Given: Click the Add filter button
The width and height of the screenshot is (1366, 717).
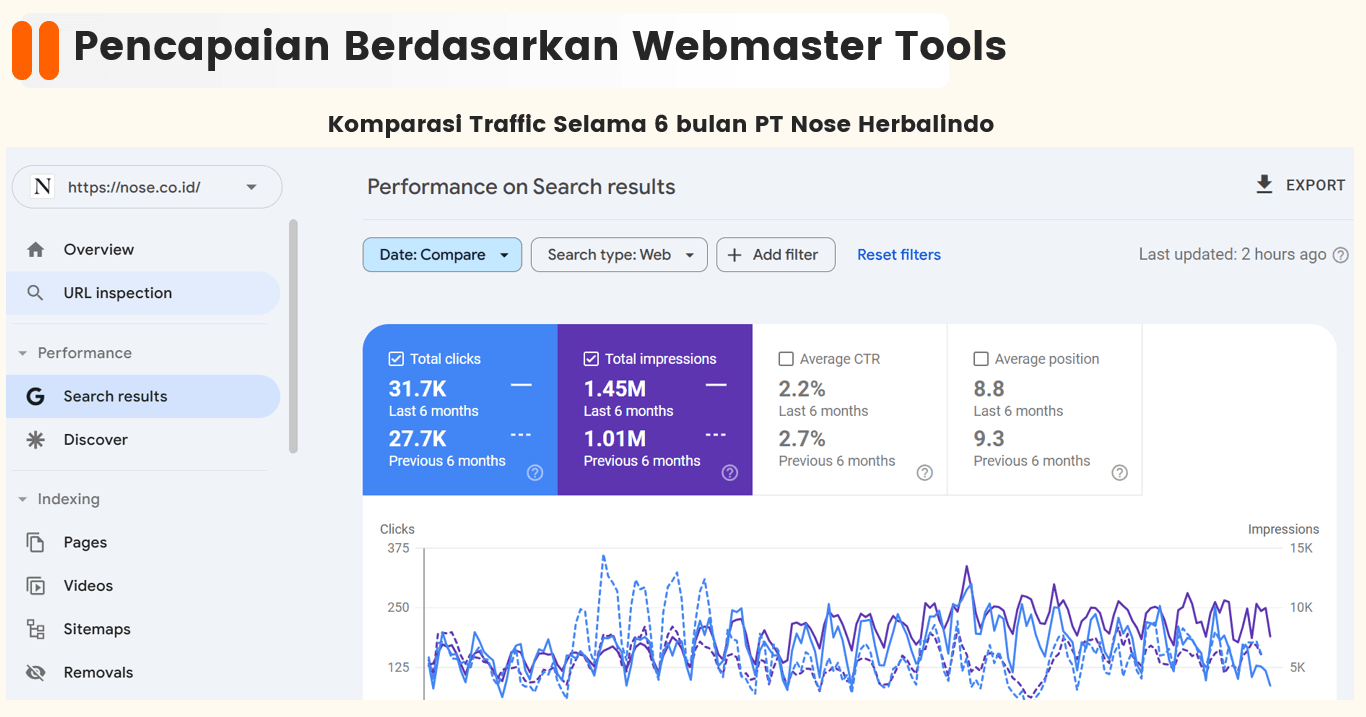Looking at the screenshot, I should pyautogui.click(x=775, y=255).
